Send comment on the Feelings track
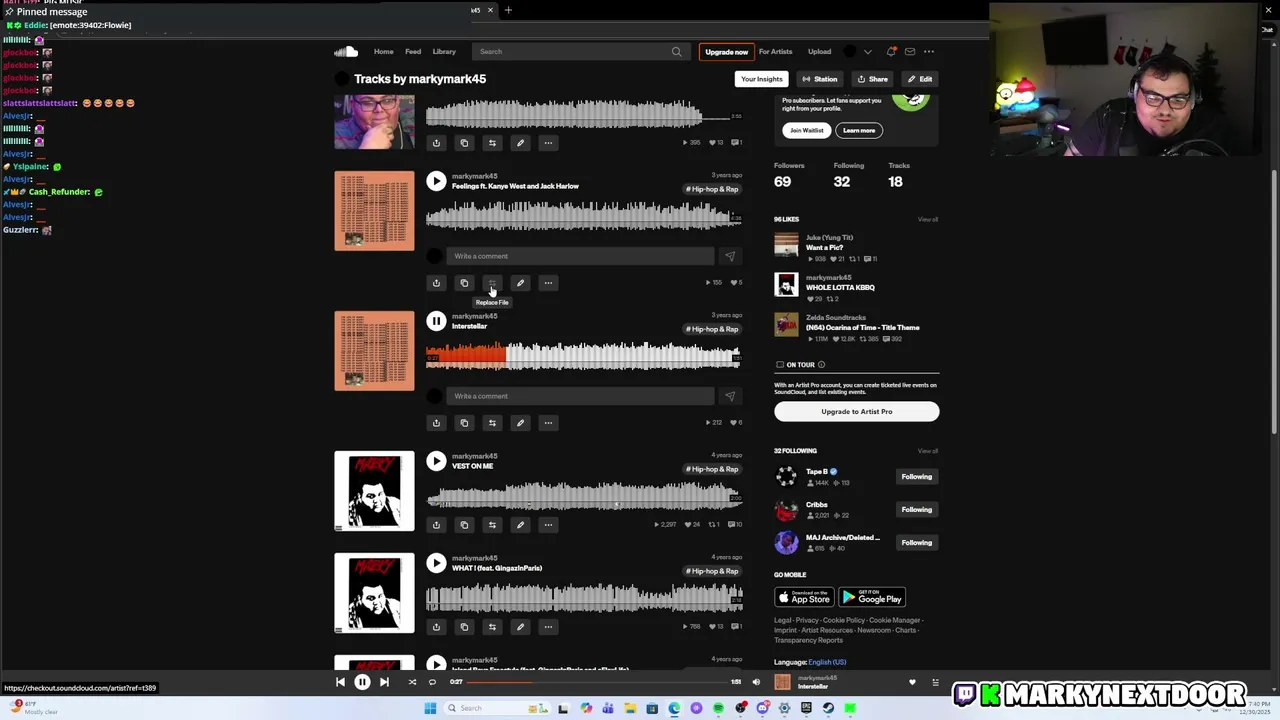The height and width of the screenshot is (720, 1280). [x=730, y=256]
